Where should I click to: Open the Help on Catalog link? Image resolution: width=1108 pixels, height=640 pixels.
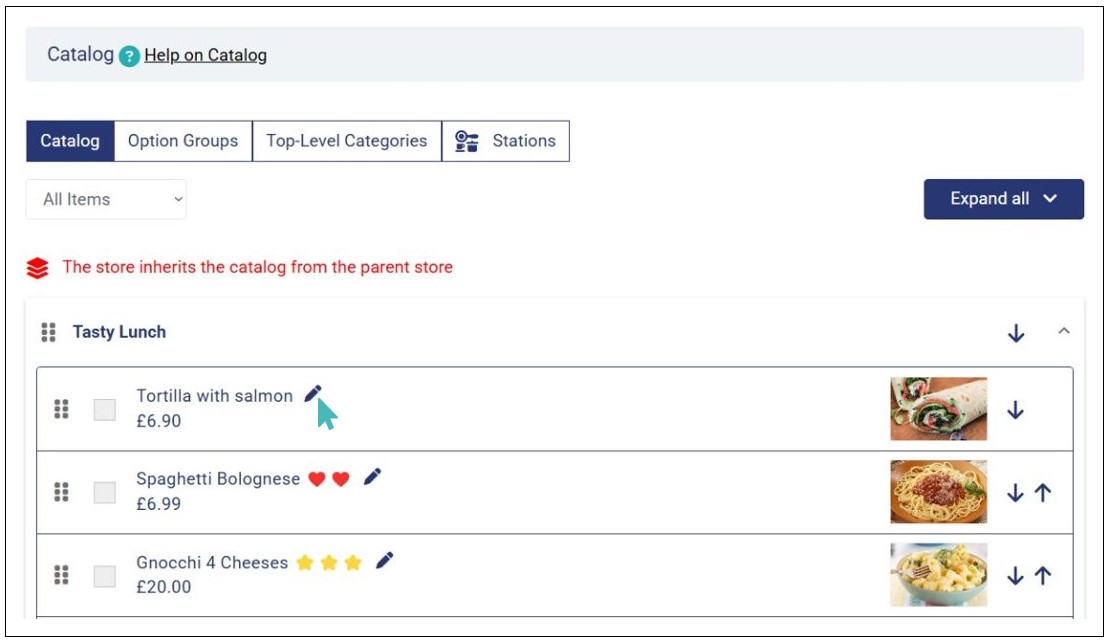point(206,55)
